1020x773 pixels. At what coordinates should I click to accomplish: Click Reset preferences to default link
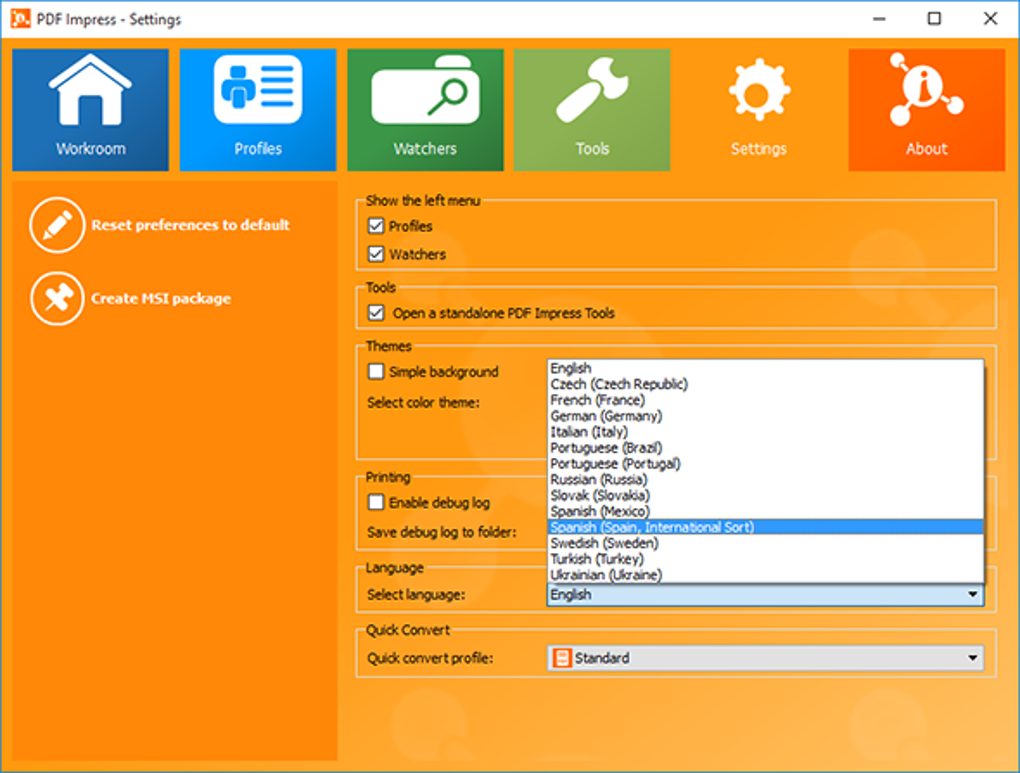click(x=191, y=225)
